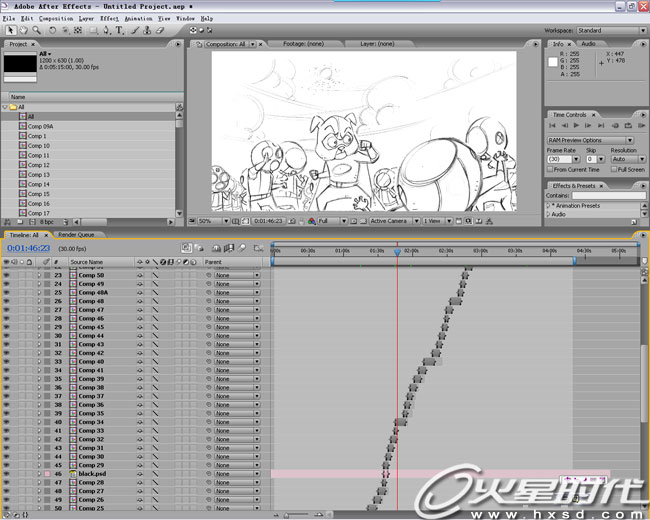Toggle the graph editor icon in the timeline
The width and height of the screenshot is (650, 520).
tap(258, 248)
